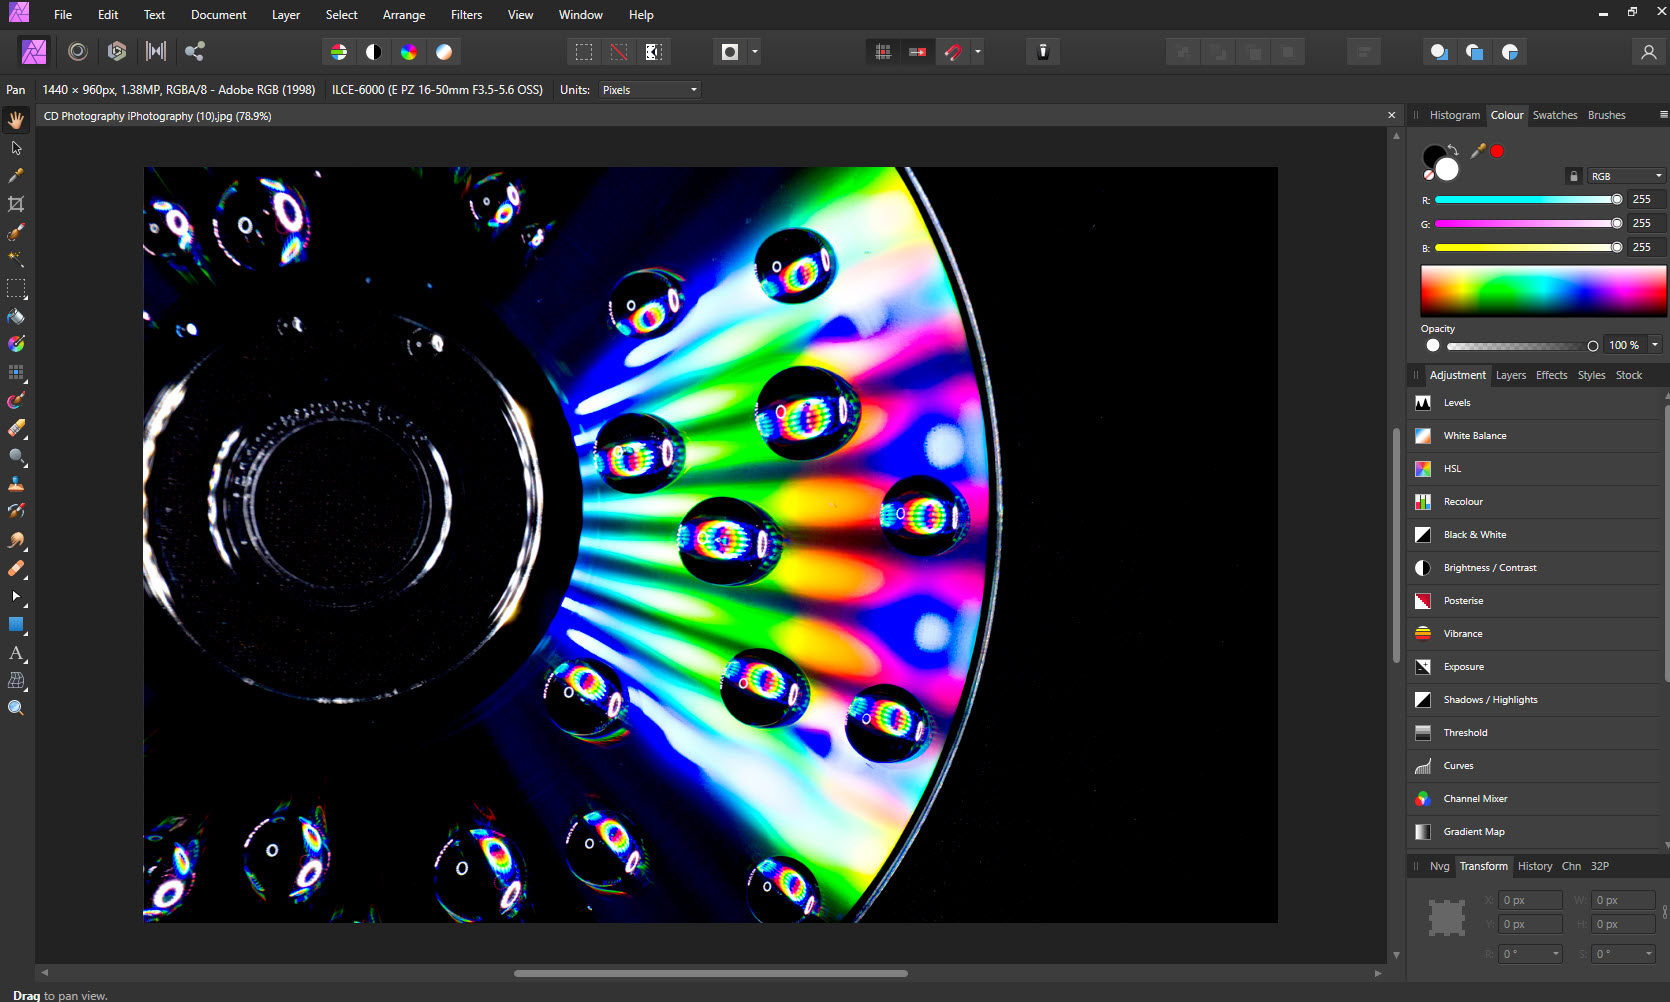Screen dimensions: 1670x1002
Task: Add a Levels adjustment
Action: (1535, 403)
